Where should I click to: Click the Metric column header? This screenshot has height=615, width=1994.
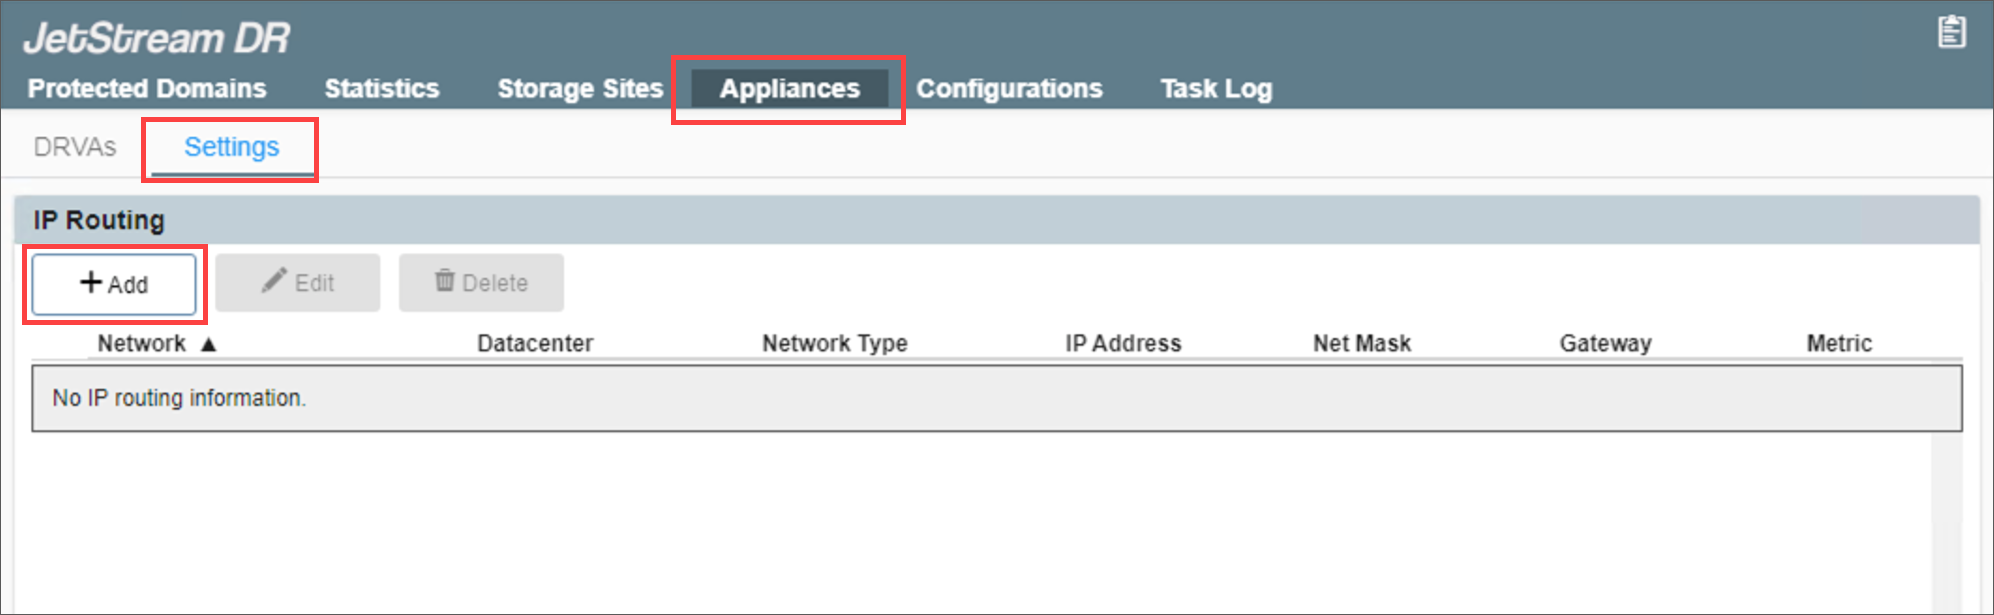1839,344
